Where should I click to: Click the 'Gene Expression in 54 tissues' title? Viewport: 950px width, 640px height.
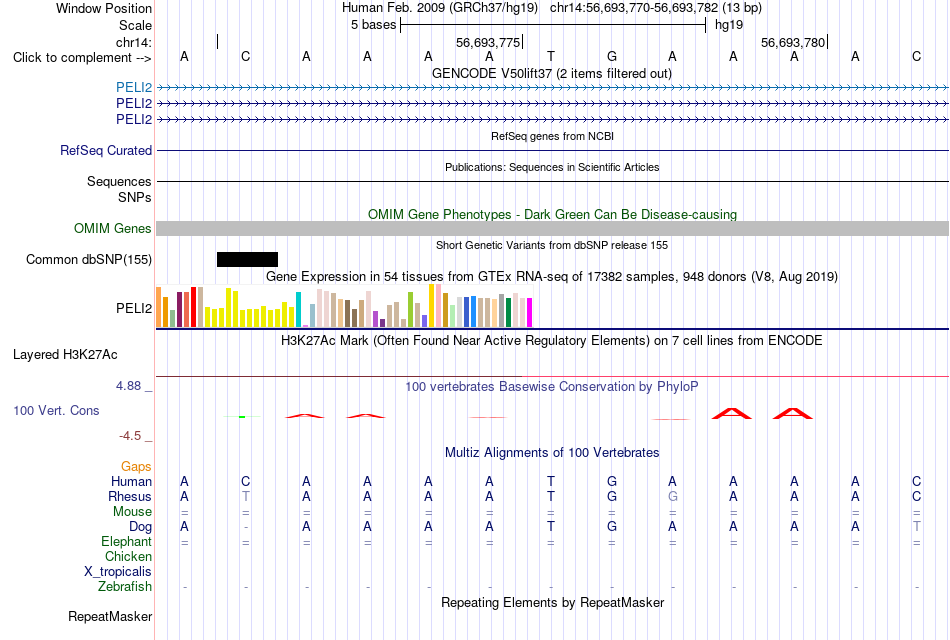pos(552,276)
